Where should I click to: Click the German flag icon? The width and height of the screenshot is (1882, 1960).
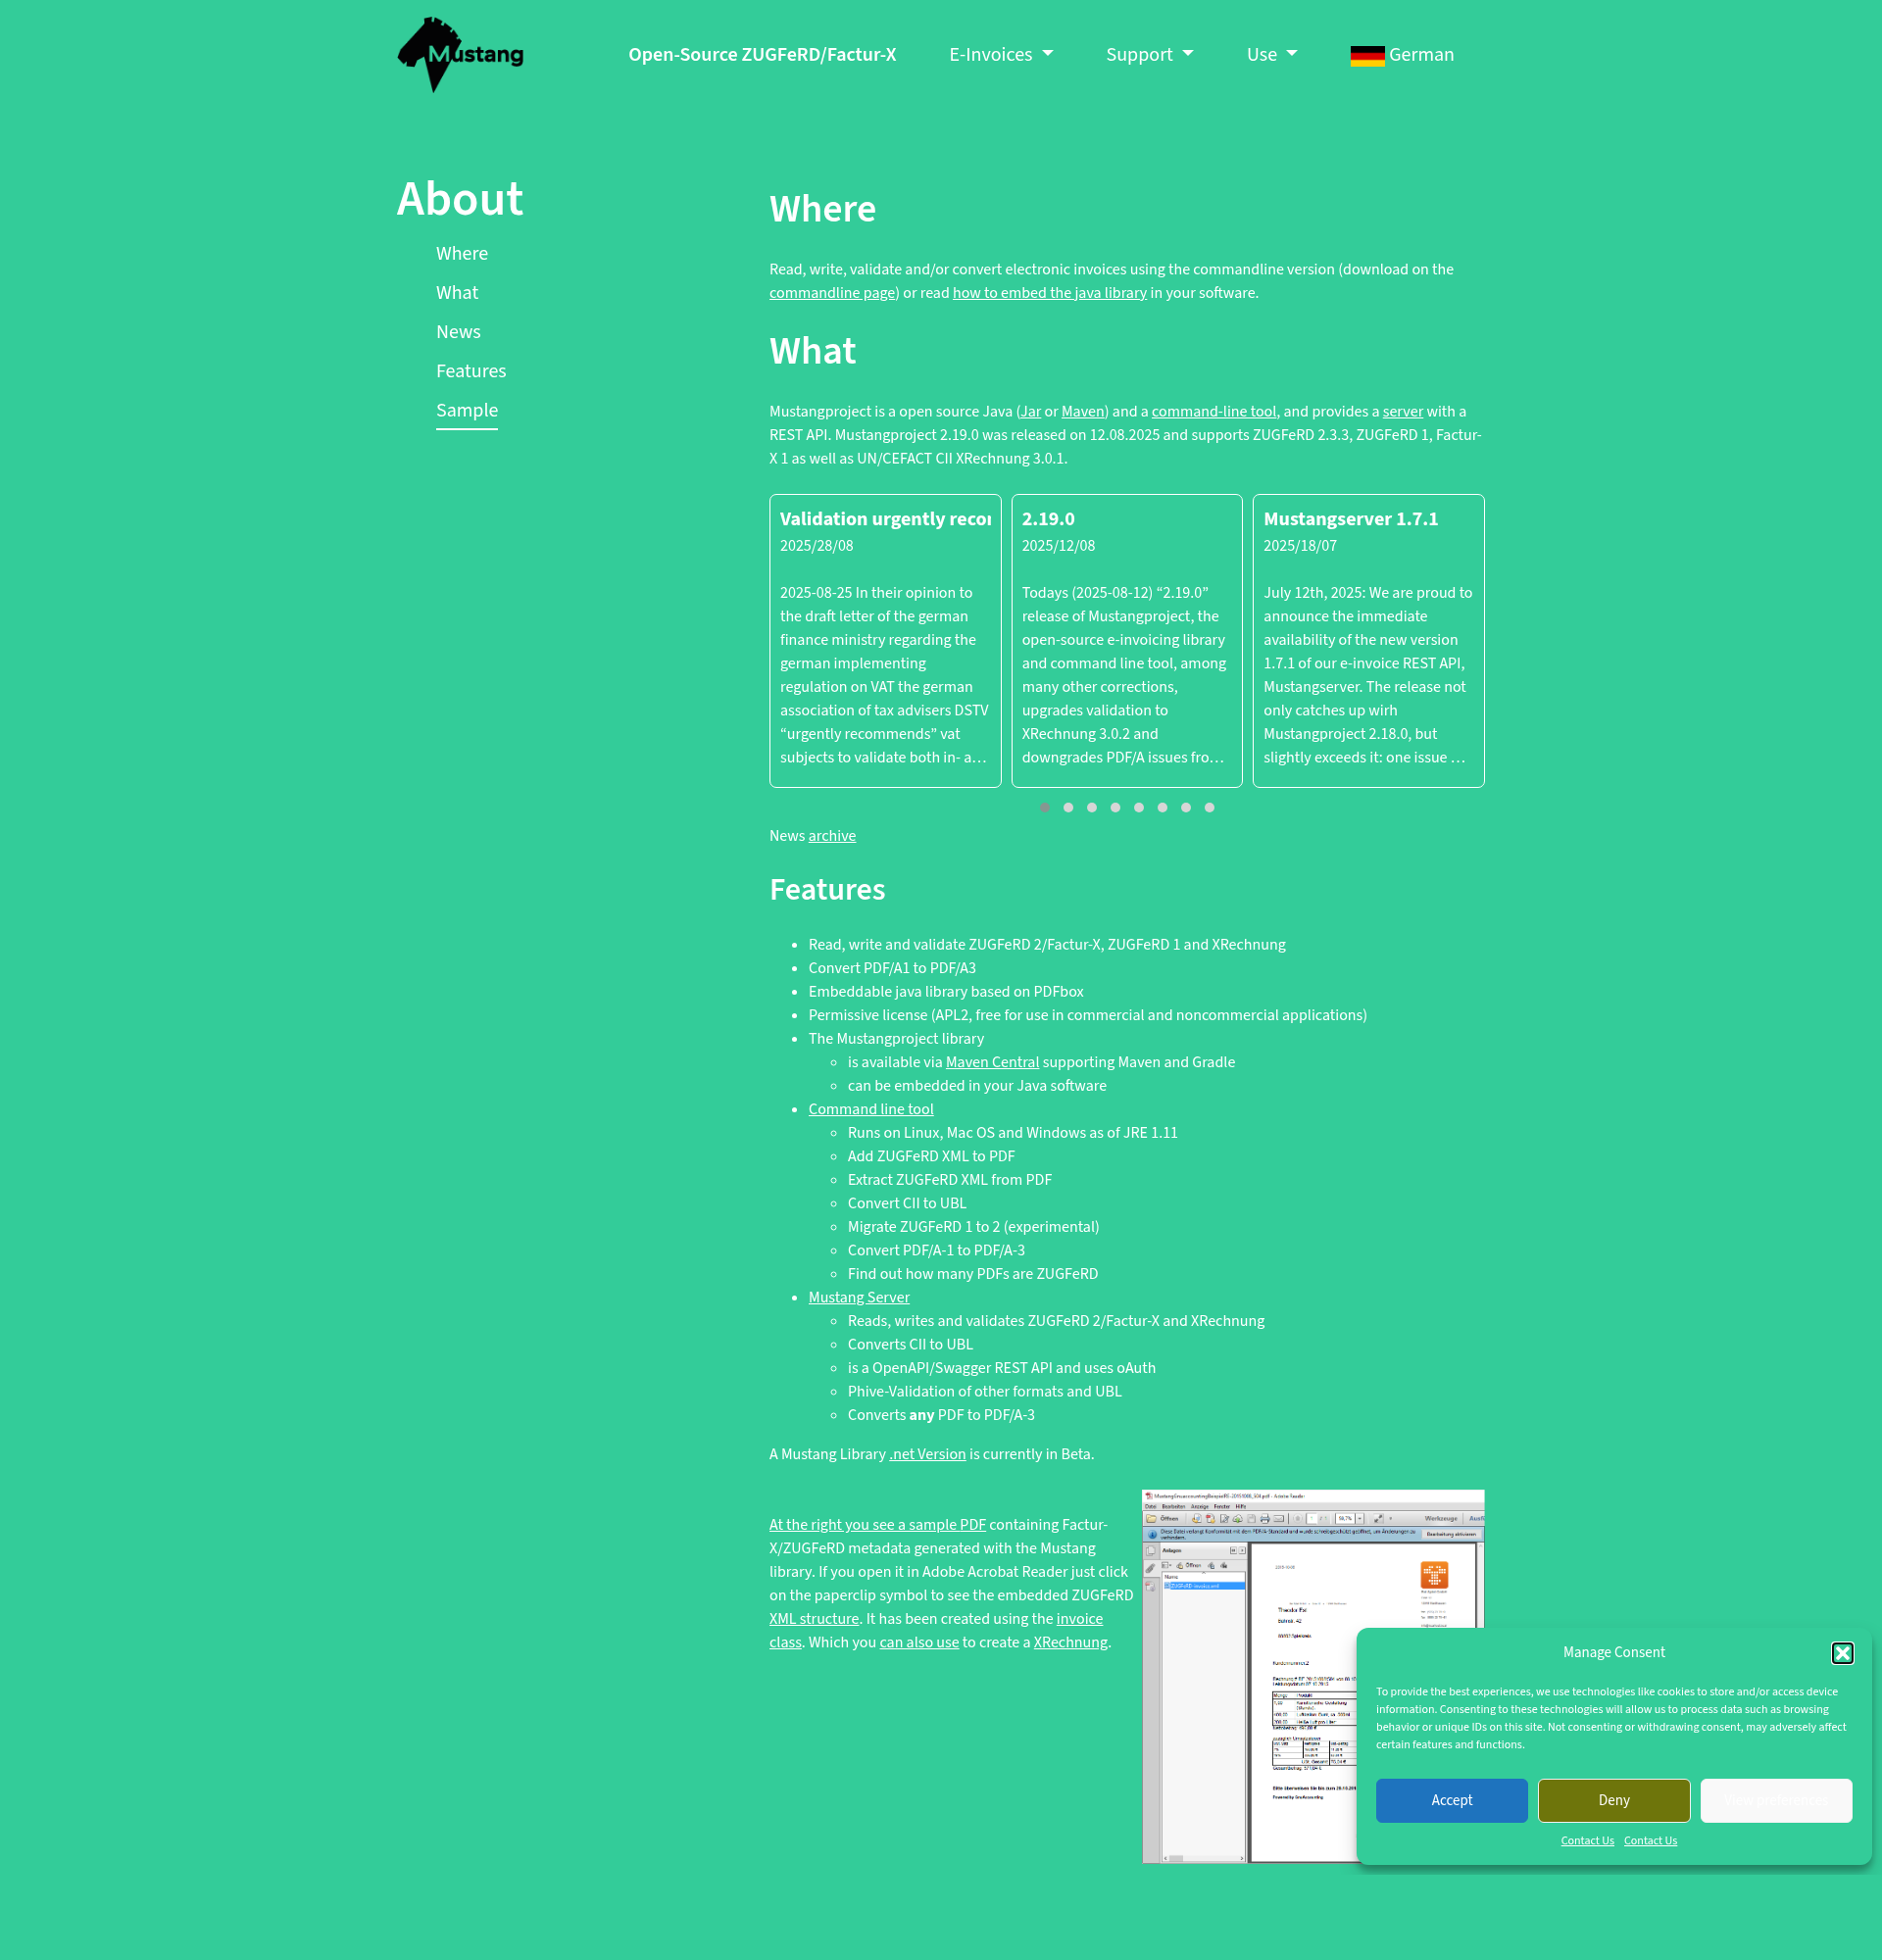click(x=1367, y=55)
